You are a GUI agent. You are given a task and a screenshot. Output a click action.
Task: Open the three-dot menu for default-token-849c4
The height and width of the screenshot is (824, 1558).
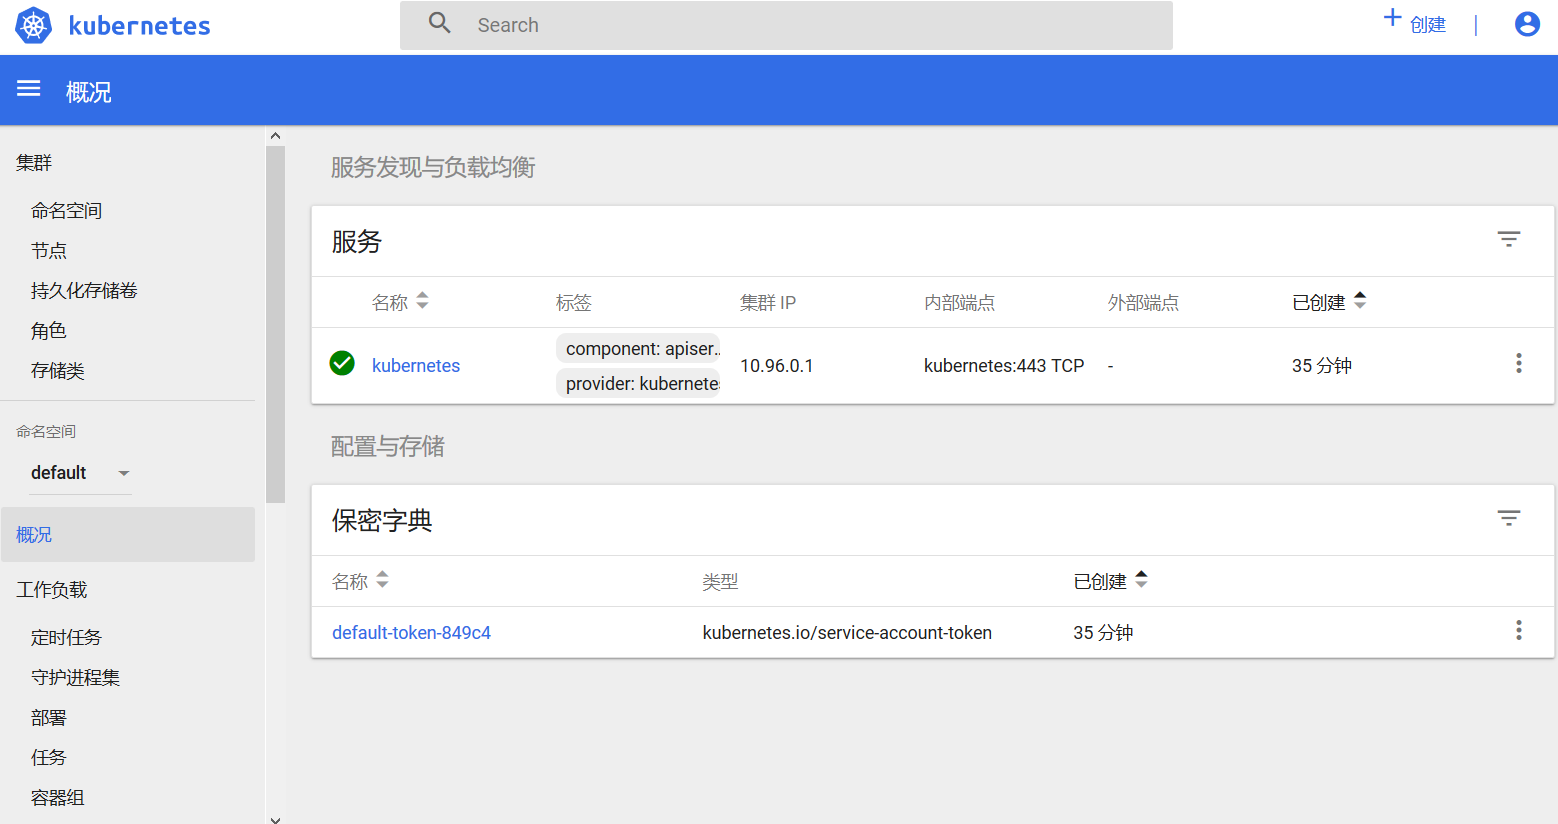point(1519,631)
